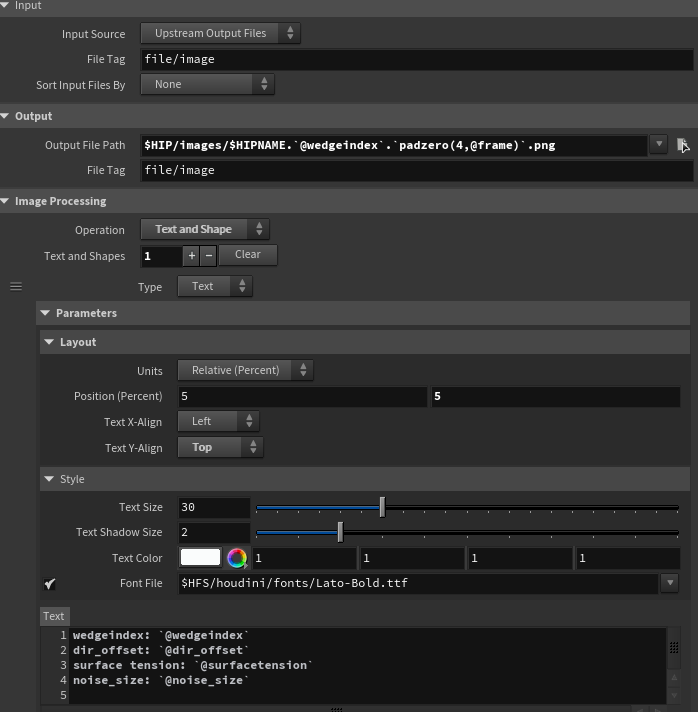Collapse the Style section
698x712 pixels.
[50, 480]
